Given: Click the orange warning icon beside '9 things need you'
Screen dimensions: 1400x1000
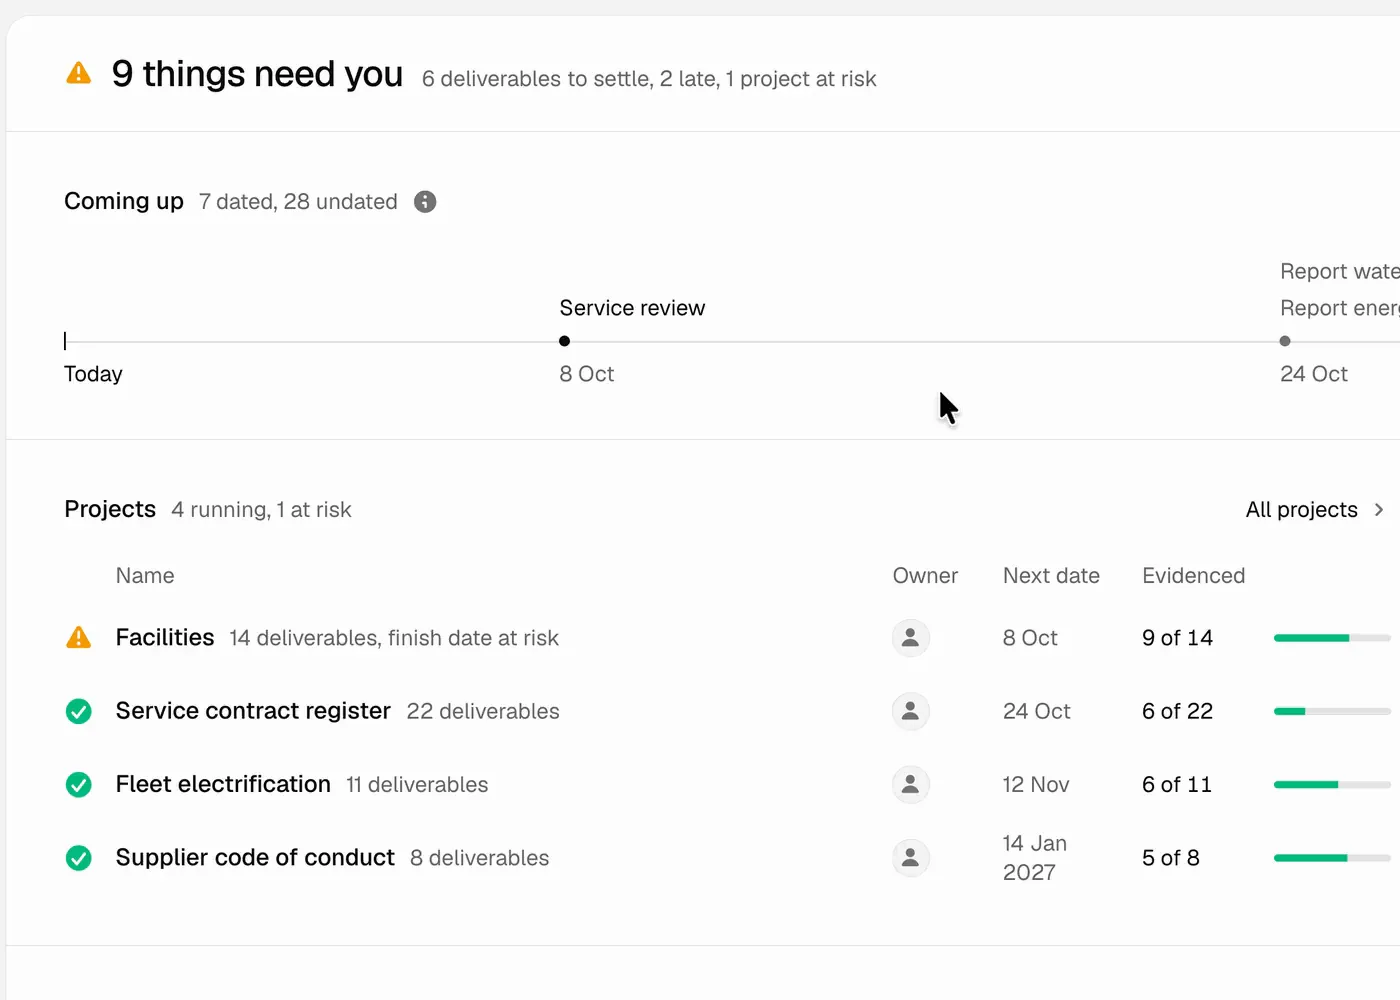Looking at the screenshot, I should pyautogui.click(x=78, y=73).
